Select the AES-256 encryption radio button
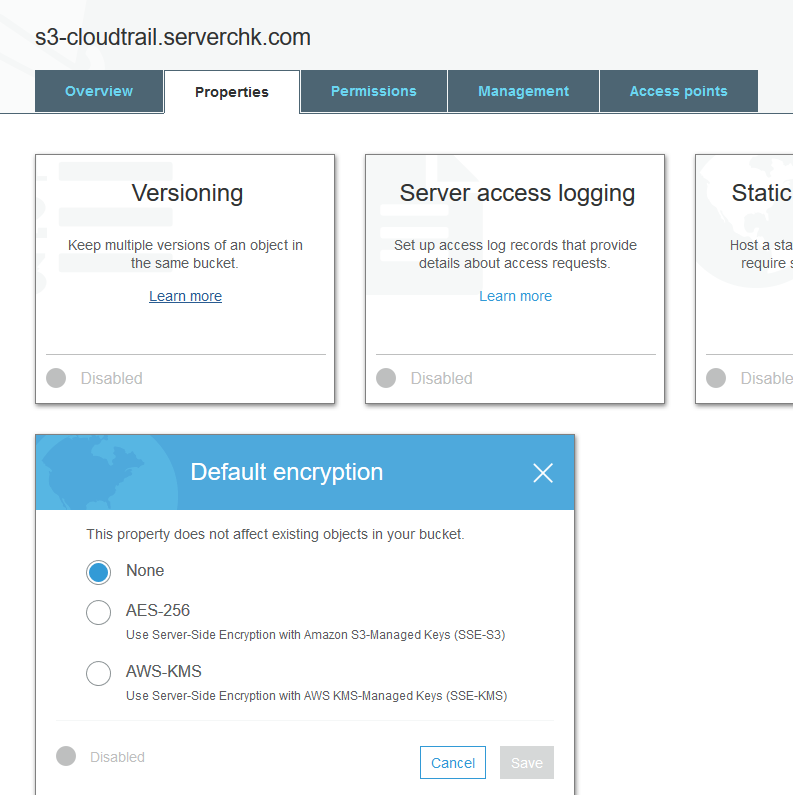Screen dimensions: 793x795 pyautogui.click(x=98, y=612)
